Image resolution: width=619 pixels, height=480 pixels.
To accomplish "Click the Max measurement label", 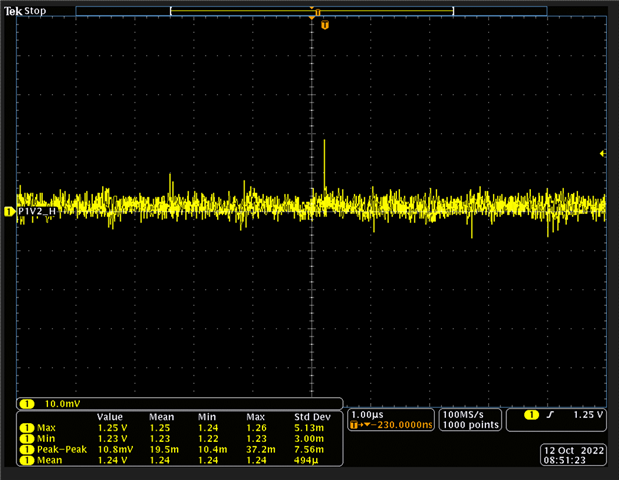I will click(x=46, y=428).
